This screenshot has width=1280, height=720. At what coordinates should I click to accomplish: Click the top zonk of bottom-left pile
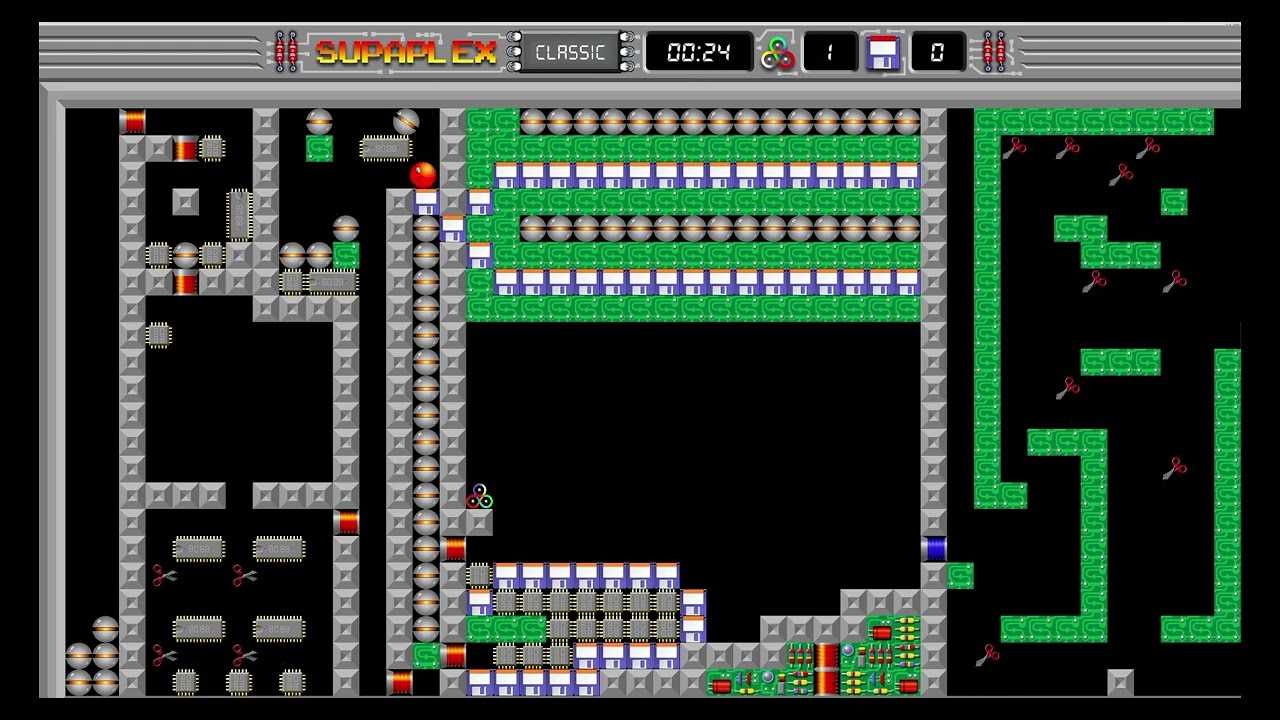coord(105,629)
